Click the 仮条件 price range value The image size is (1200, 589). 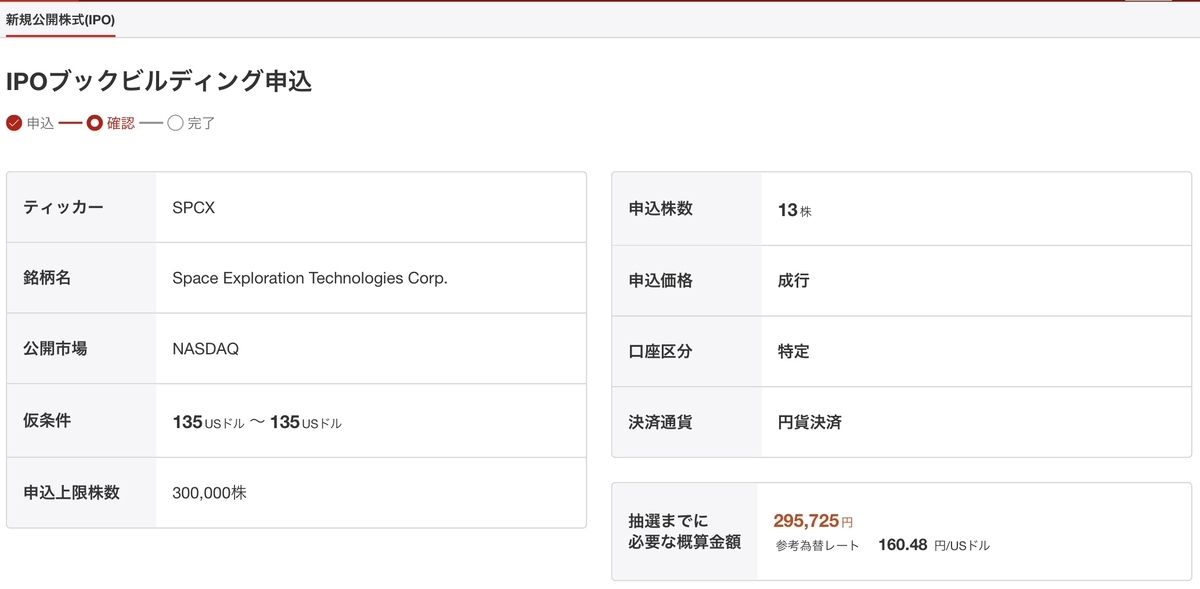[x=257, y=422]
